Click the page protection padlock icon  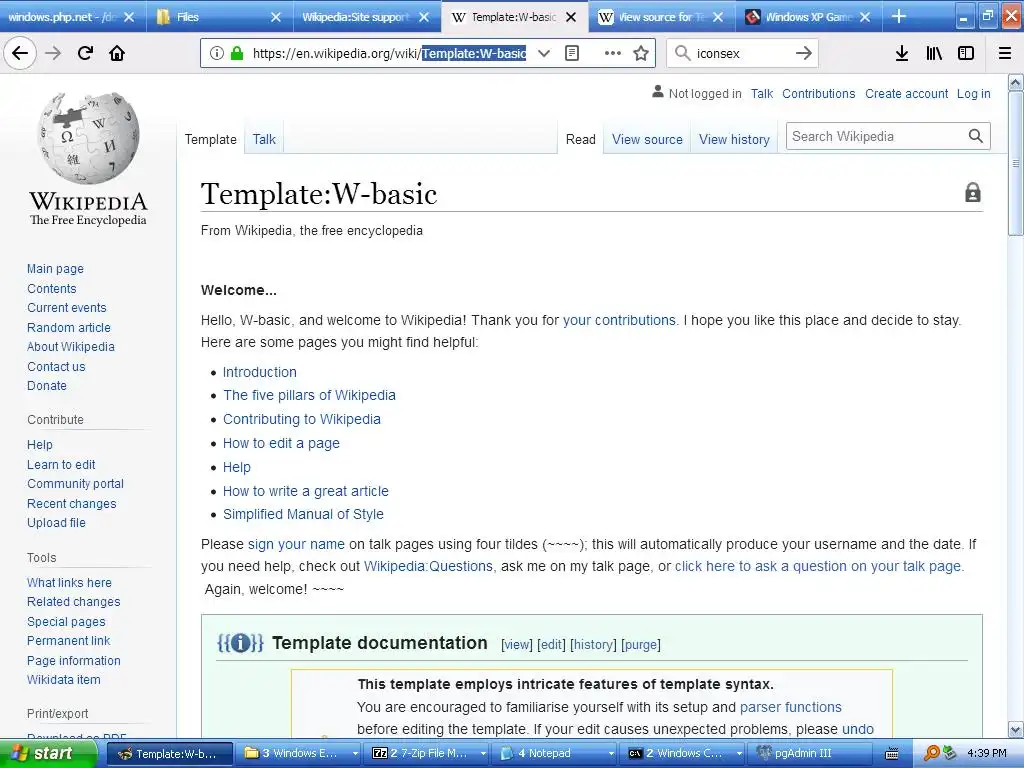(x=973, y=193)
